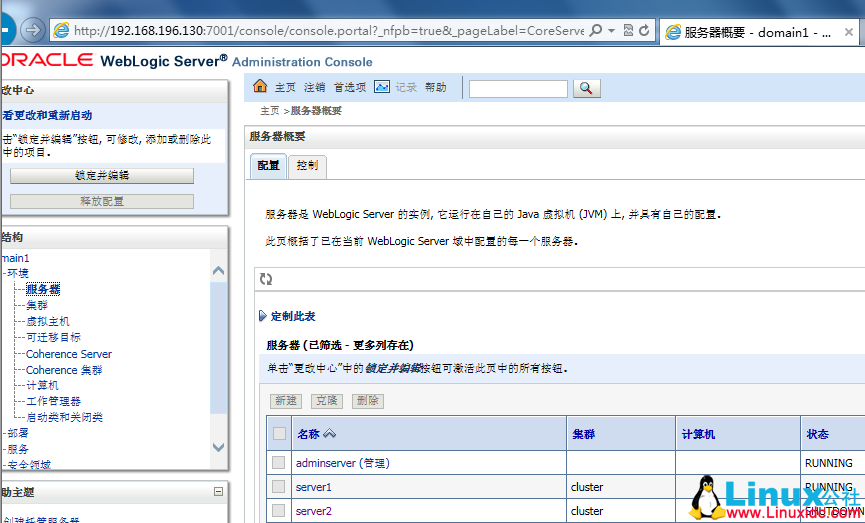Open the server2 link
Screen dimensions: 865x523
(313, 511)
